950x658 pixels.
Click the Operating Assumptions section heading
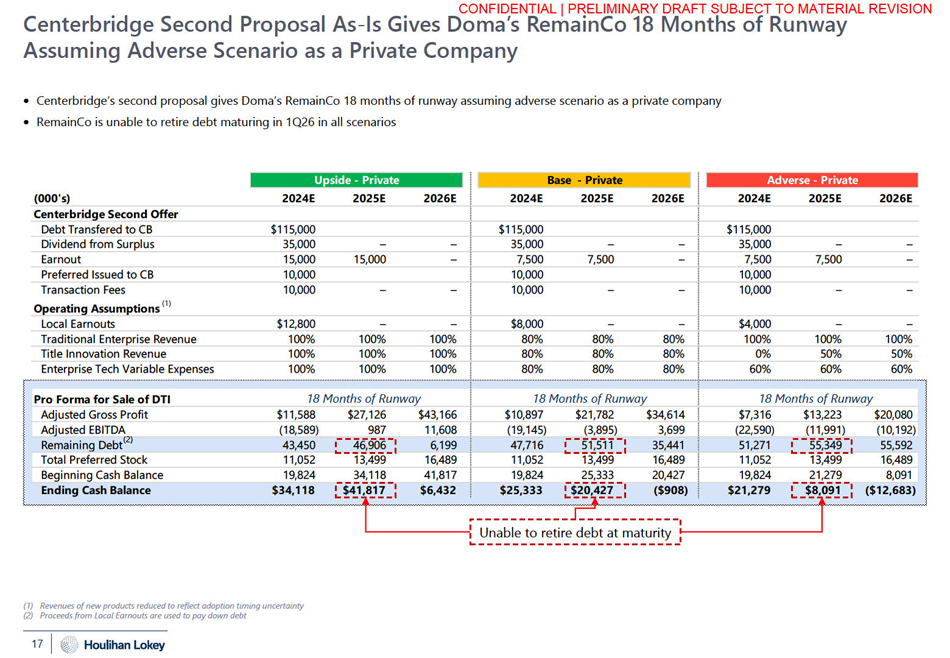point(97,308)
